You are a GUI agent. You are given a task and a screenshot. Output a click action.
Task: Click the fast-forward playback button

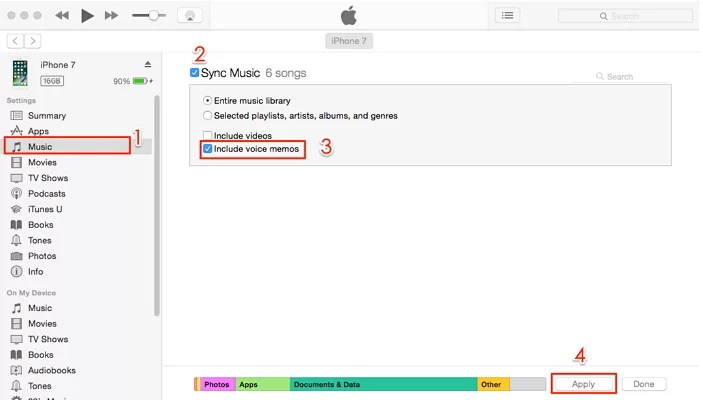point(111,16)
